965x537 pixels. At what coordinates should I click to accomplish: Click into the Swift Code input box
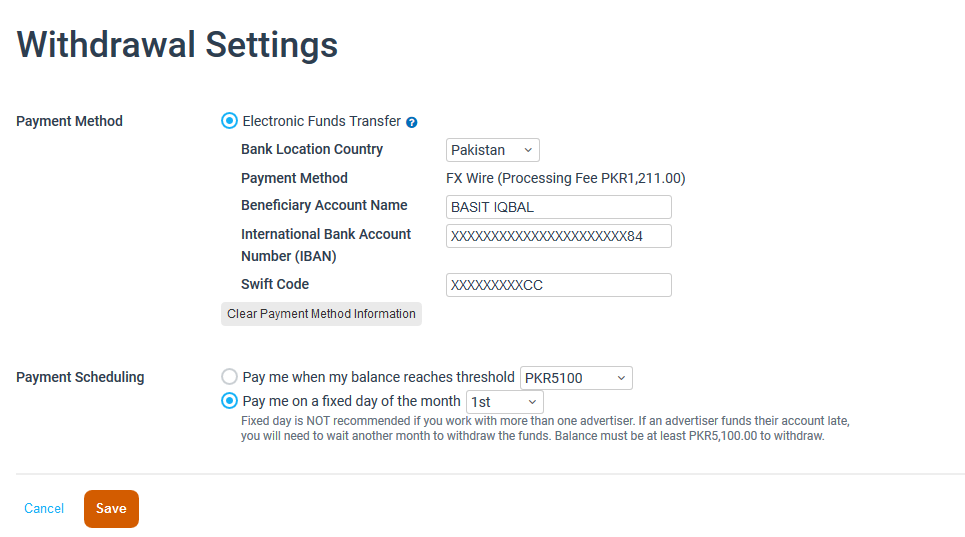pyautogui.click(x=558, y=285)
